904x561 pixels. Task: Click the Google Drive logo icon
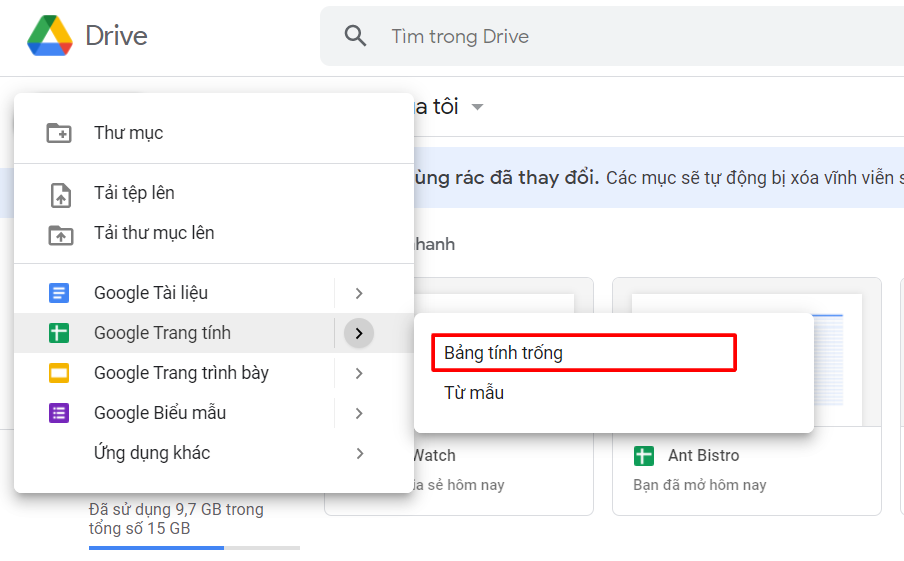[50, 36]
